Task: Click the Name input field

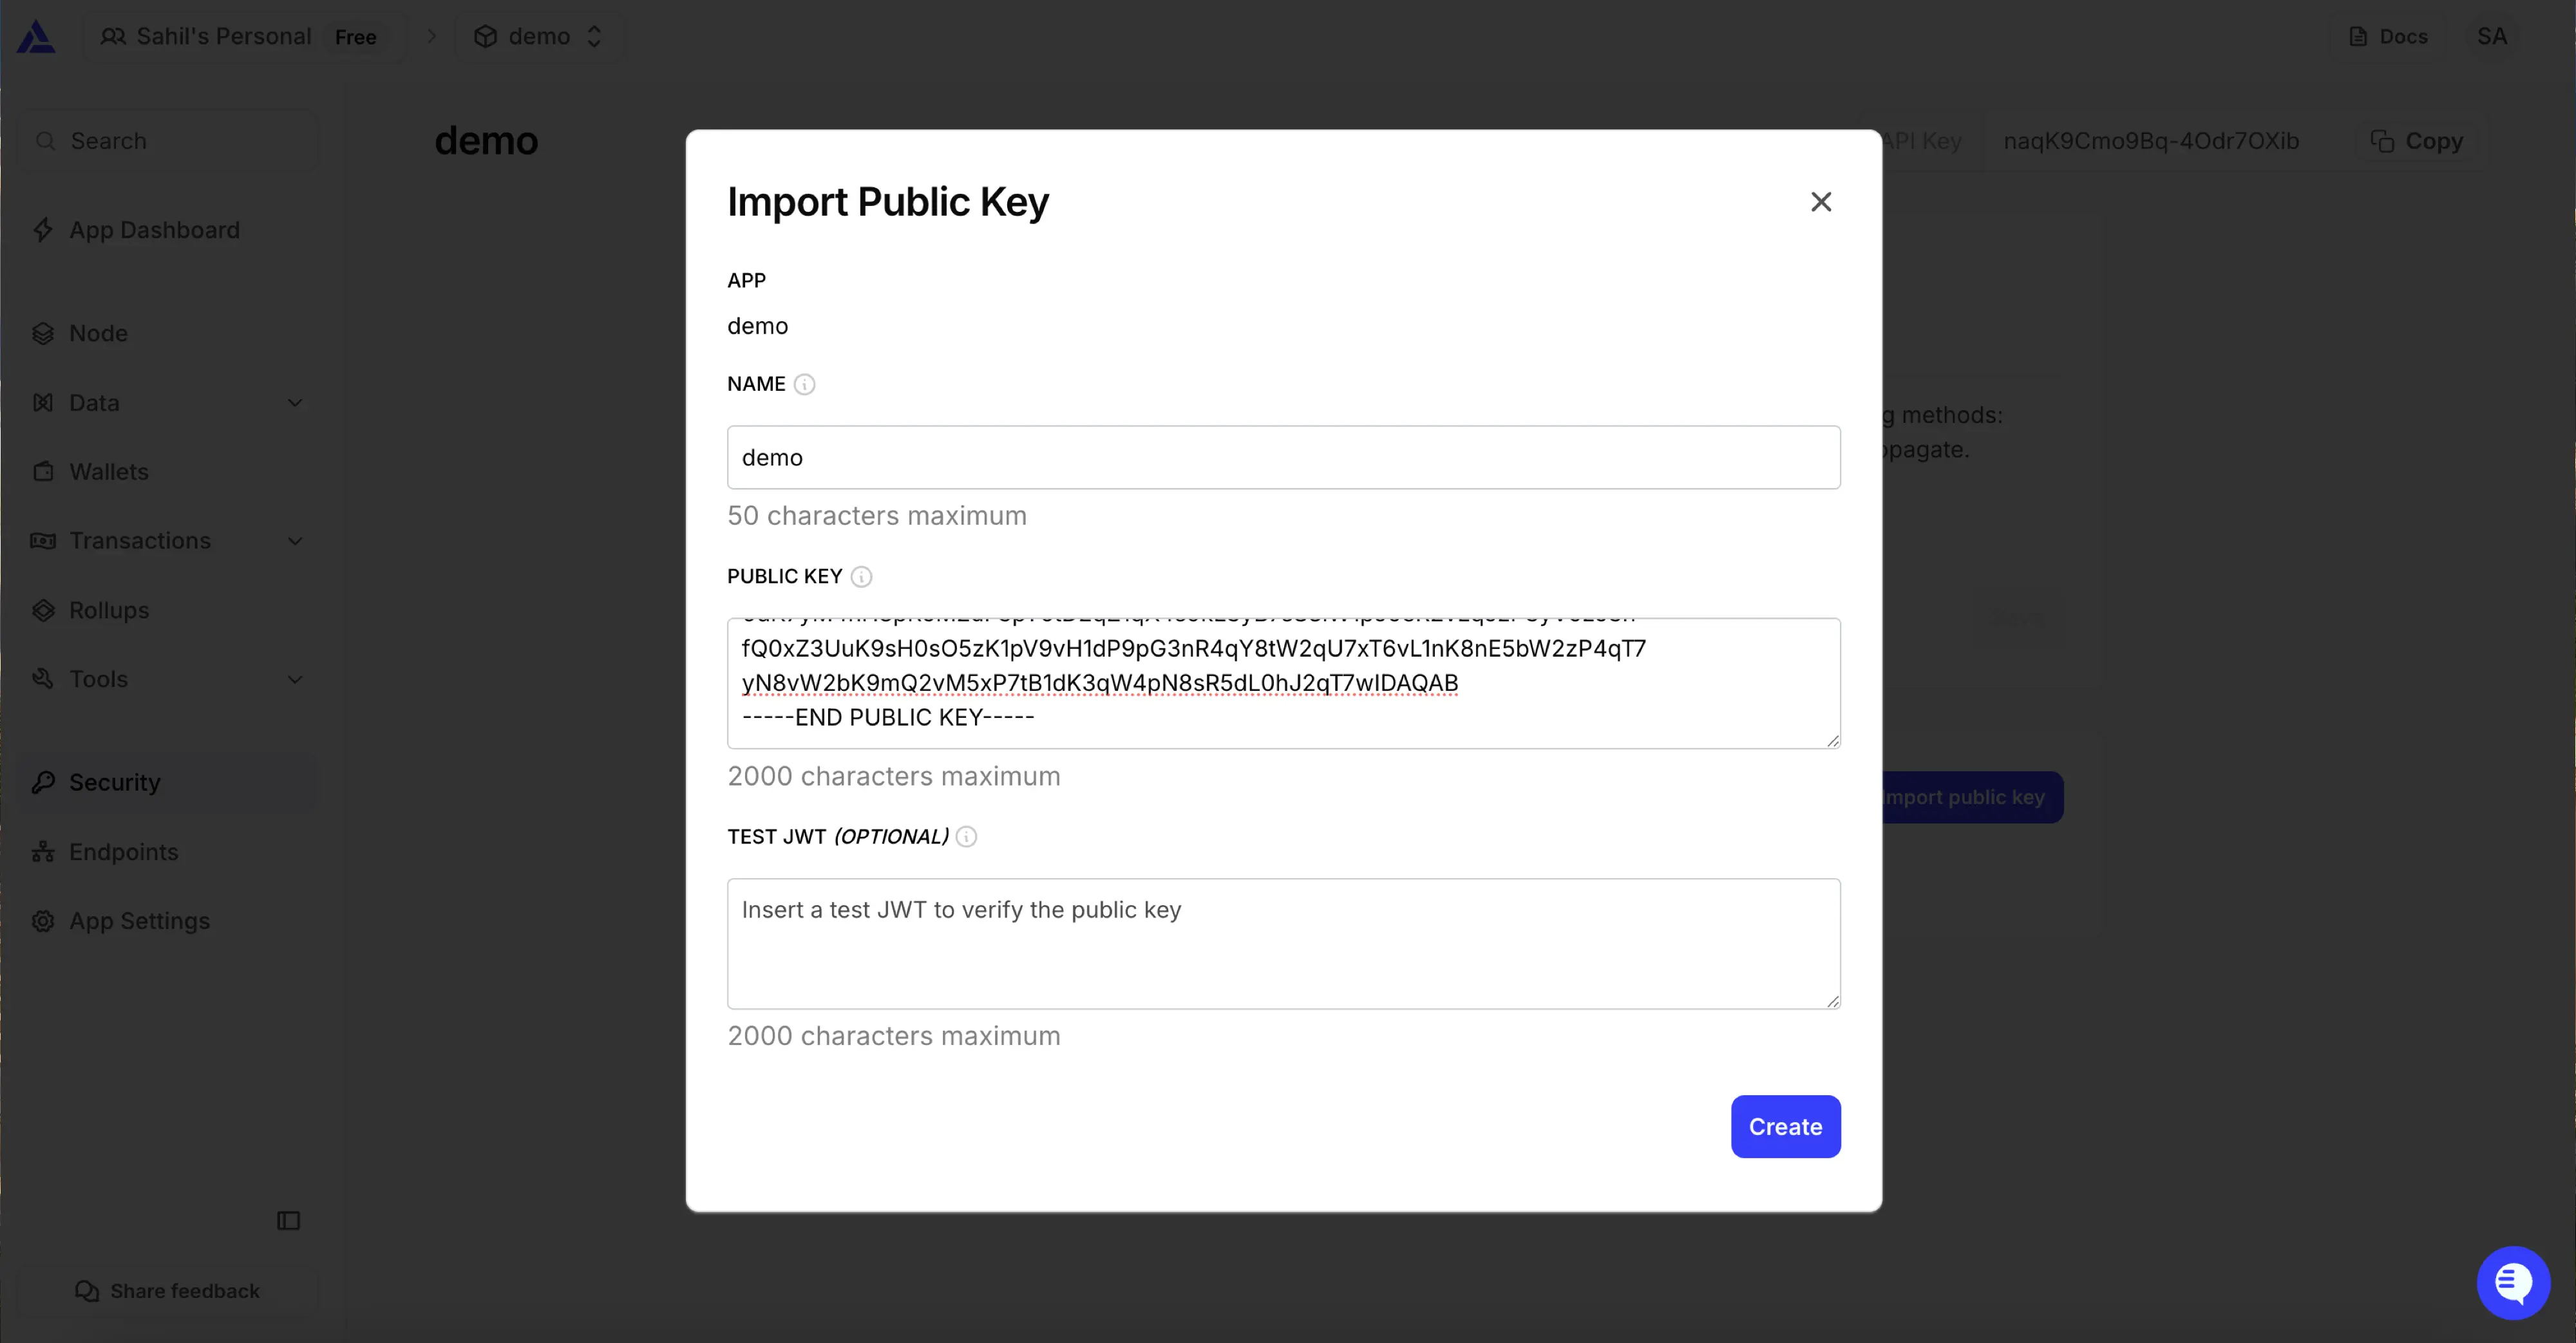Action: tap(1283, 458)
